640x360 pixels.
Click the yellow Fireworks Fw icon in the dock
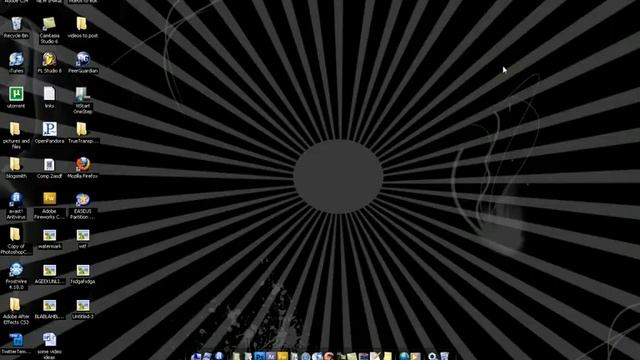[x=282, y=356]
